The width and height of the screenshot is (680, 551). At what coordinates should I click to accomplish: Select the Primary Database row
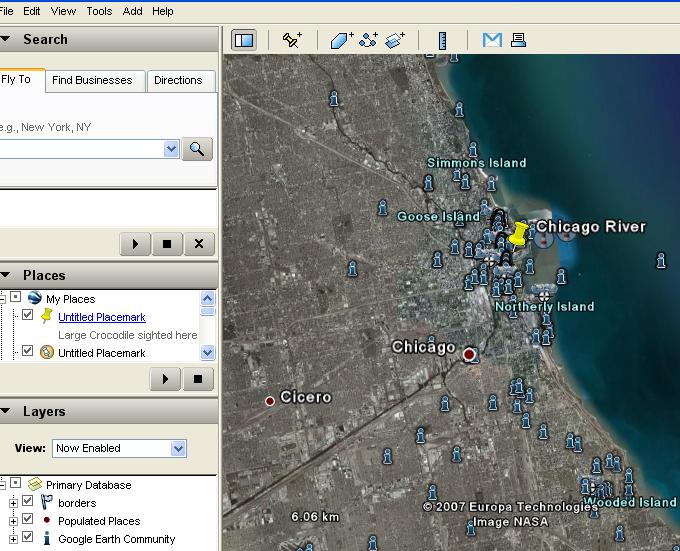click(x=88, y=485)
